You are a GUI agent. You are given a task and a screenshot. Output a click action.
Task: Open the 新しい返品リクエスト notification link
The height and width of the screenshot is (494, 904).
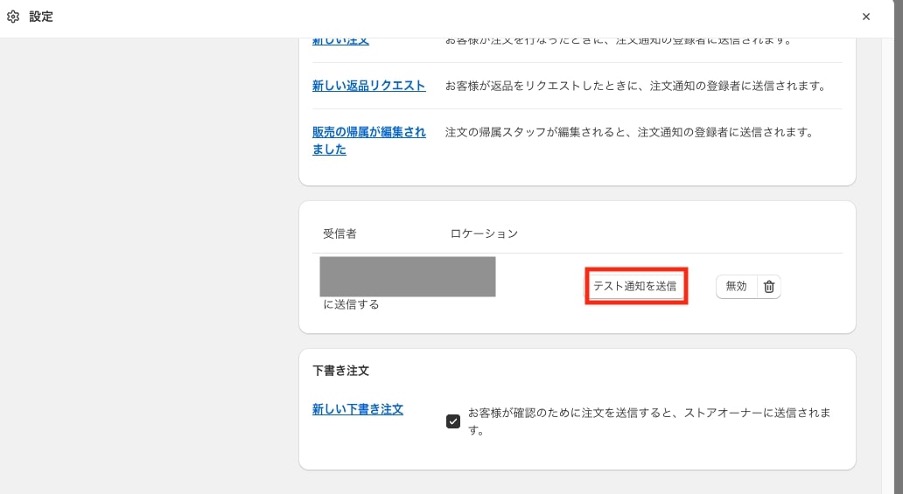point(369,85)
